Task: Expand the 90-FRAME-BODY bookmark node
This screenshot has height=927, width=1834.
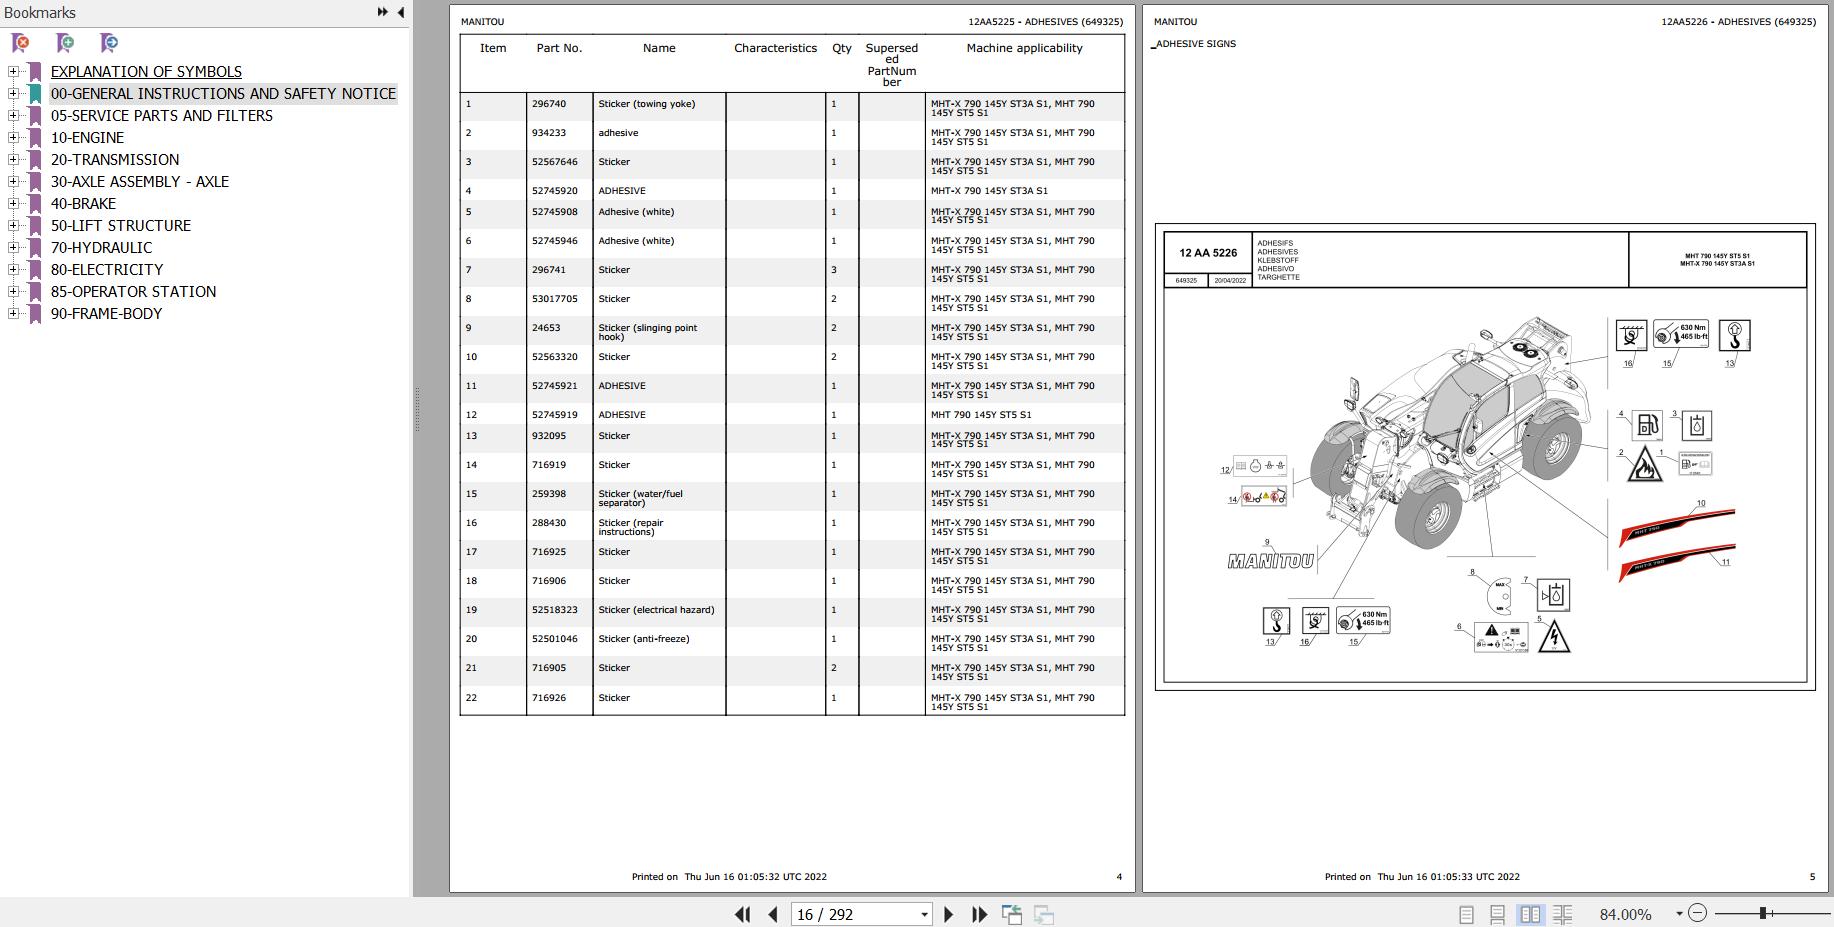Action: click(13, 314)
